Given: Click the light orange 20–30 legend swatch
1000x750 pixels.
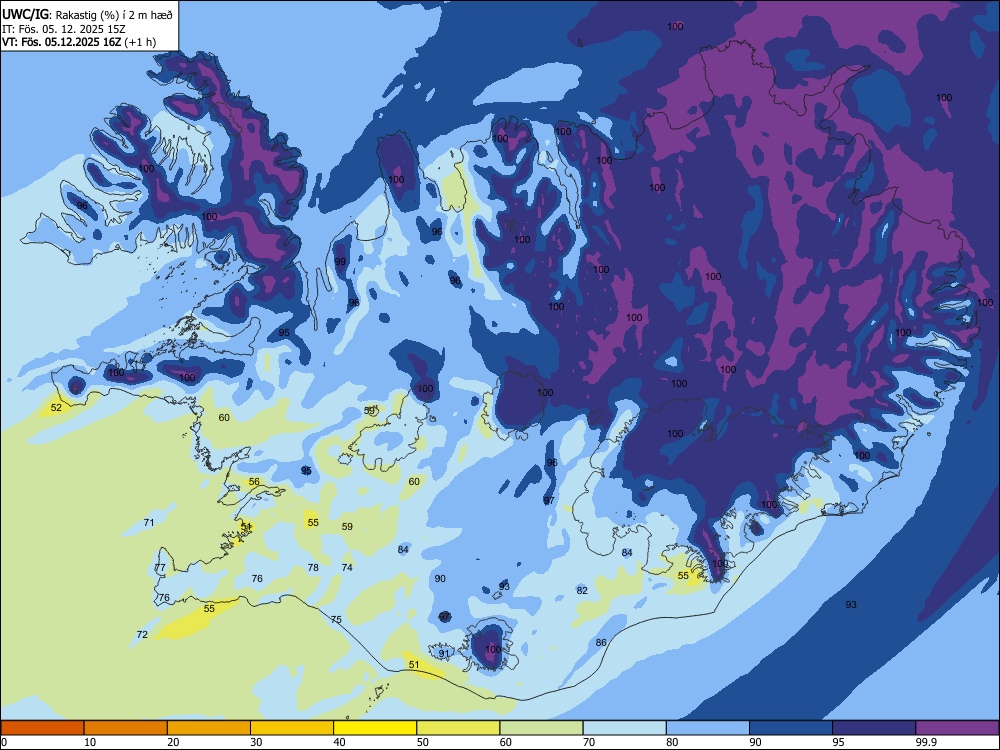Looking at the screenshot, I should pos(209,728).
